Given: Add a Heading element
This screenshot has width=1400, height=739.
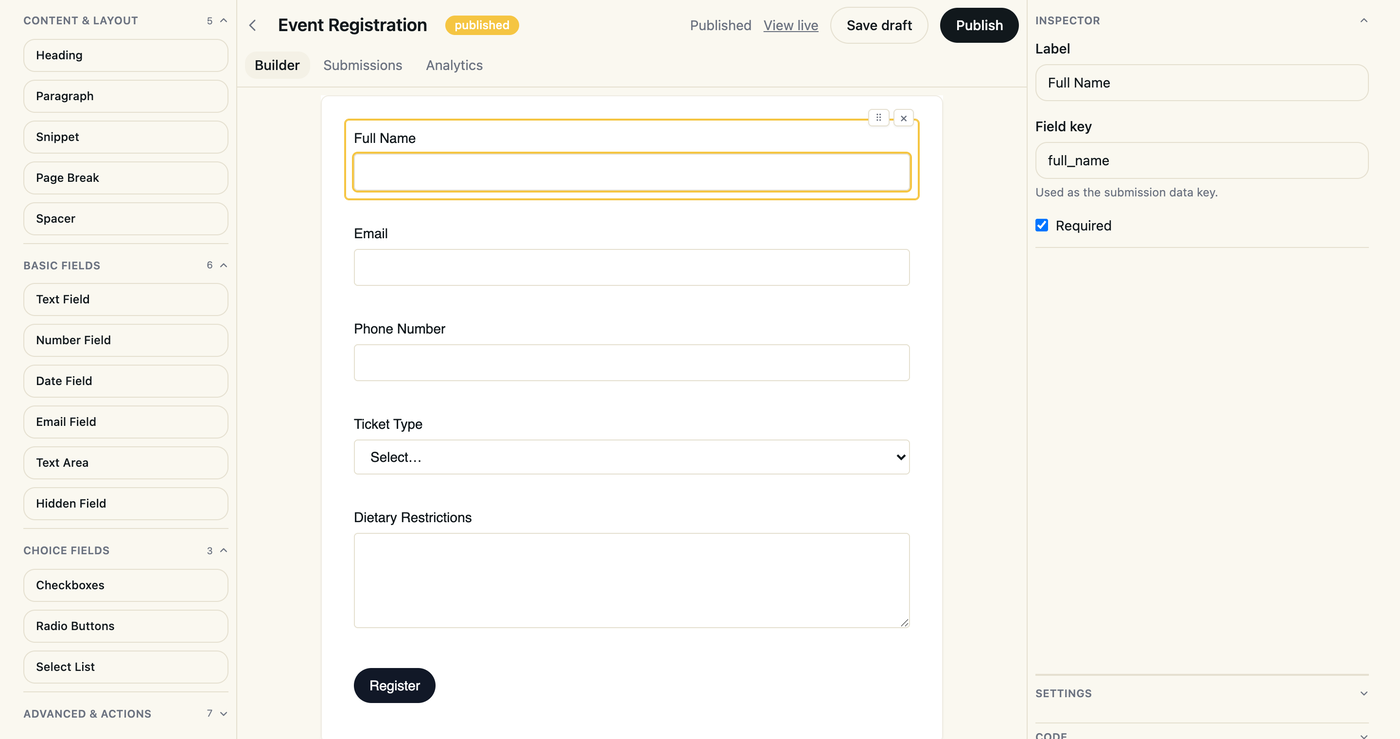Looking at the screenshot, I should 126,55.
